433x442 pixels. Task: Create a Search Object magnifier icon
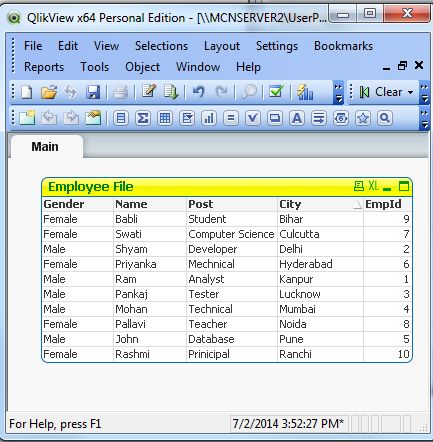pyautogui.click(x=385, y=118)
